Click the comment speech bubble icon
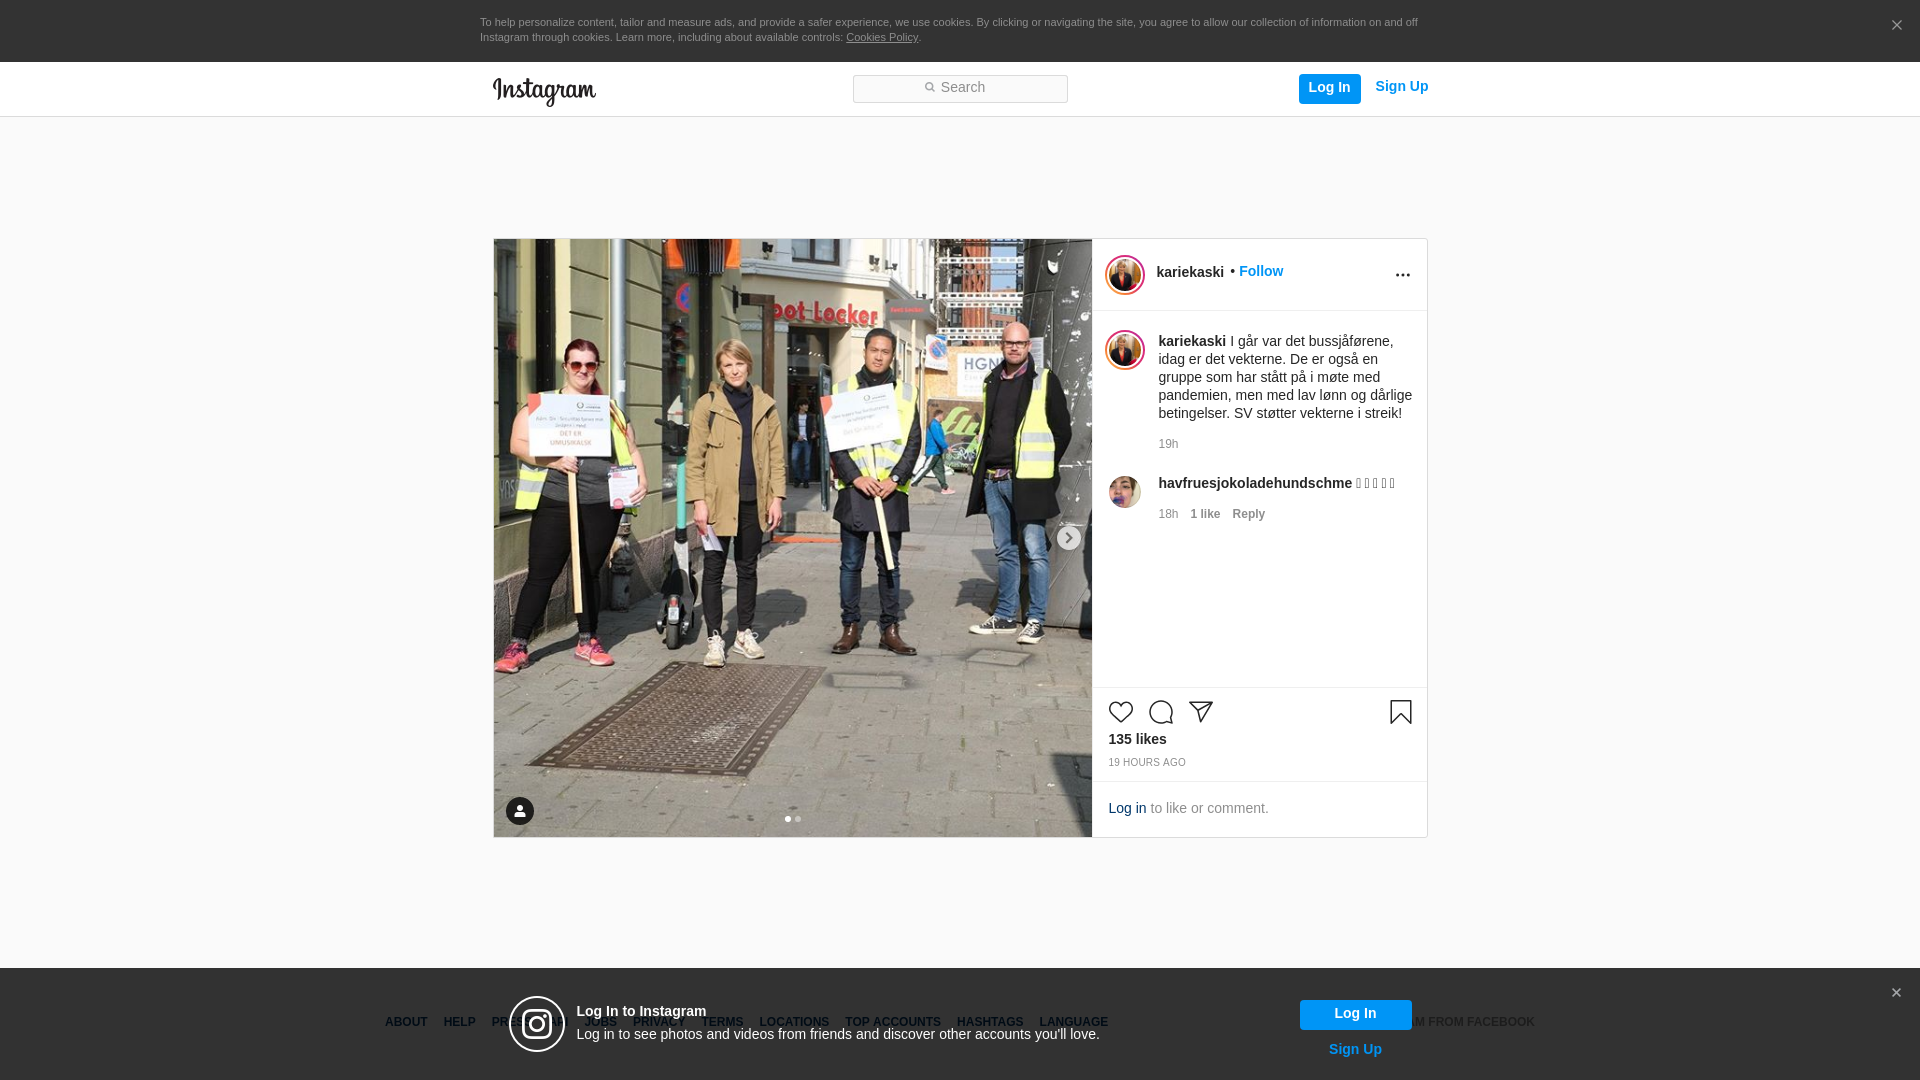This screenshot has width=1920, height=1080. (x=1160, y=712)
